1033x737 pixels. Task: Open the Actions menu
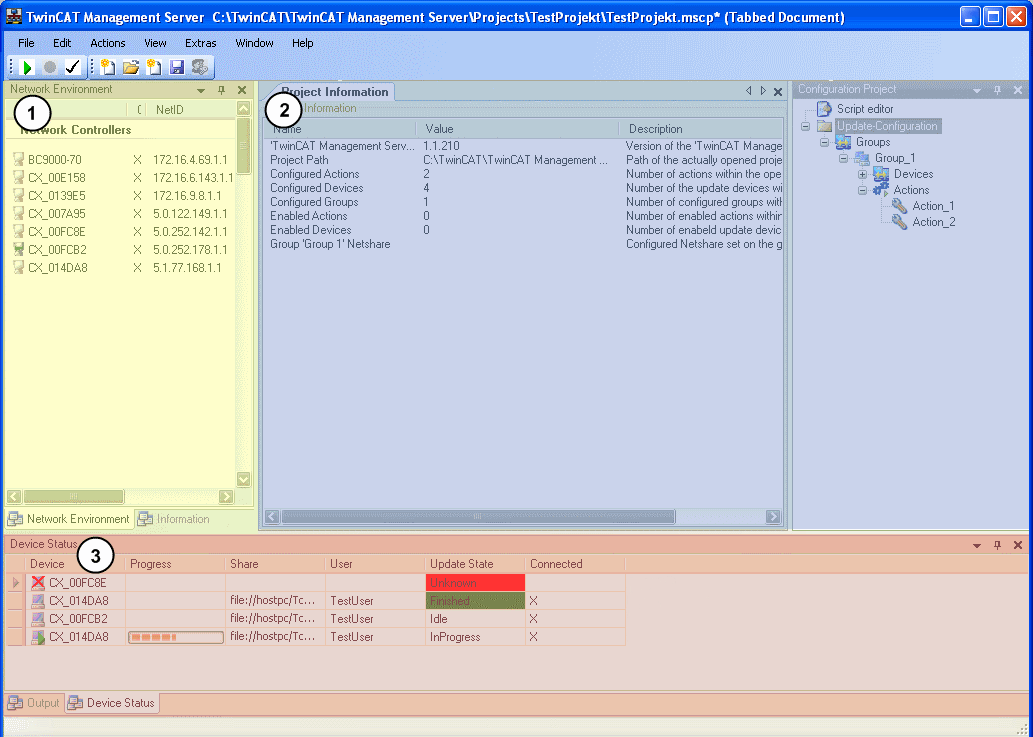pos(107,43)
